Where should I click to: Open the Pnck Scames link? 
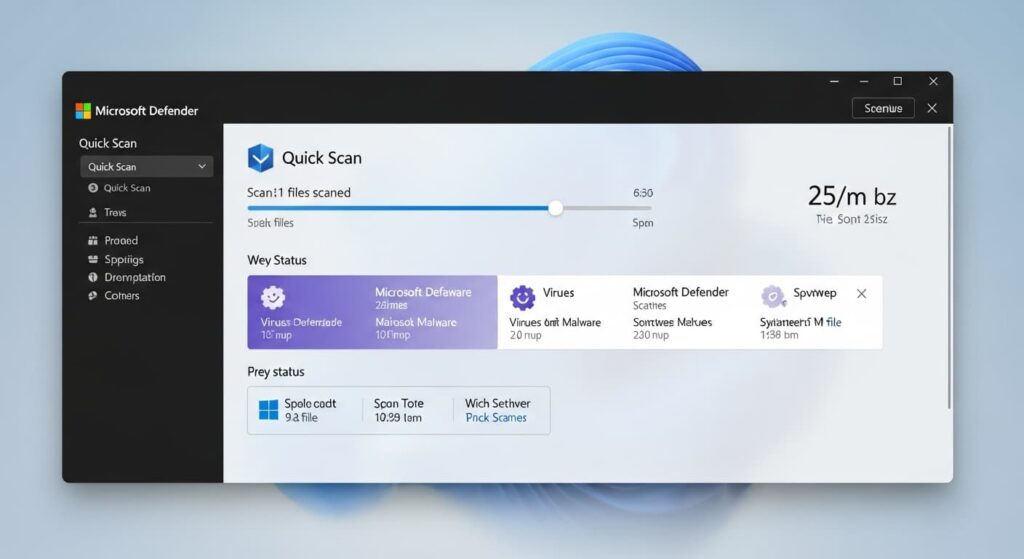click(x=496, y=418)
